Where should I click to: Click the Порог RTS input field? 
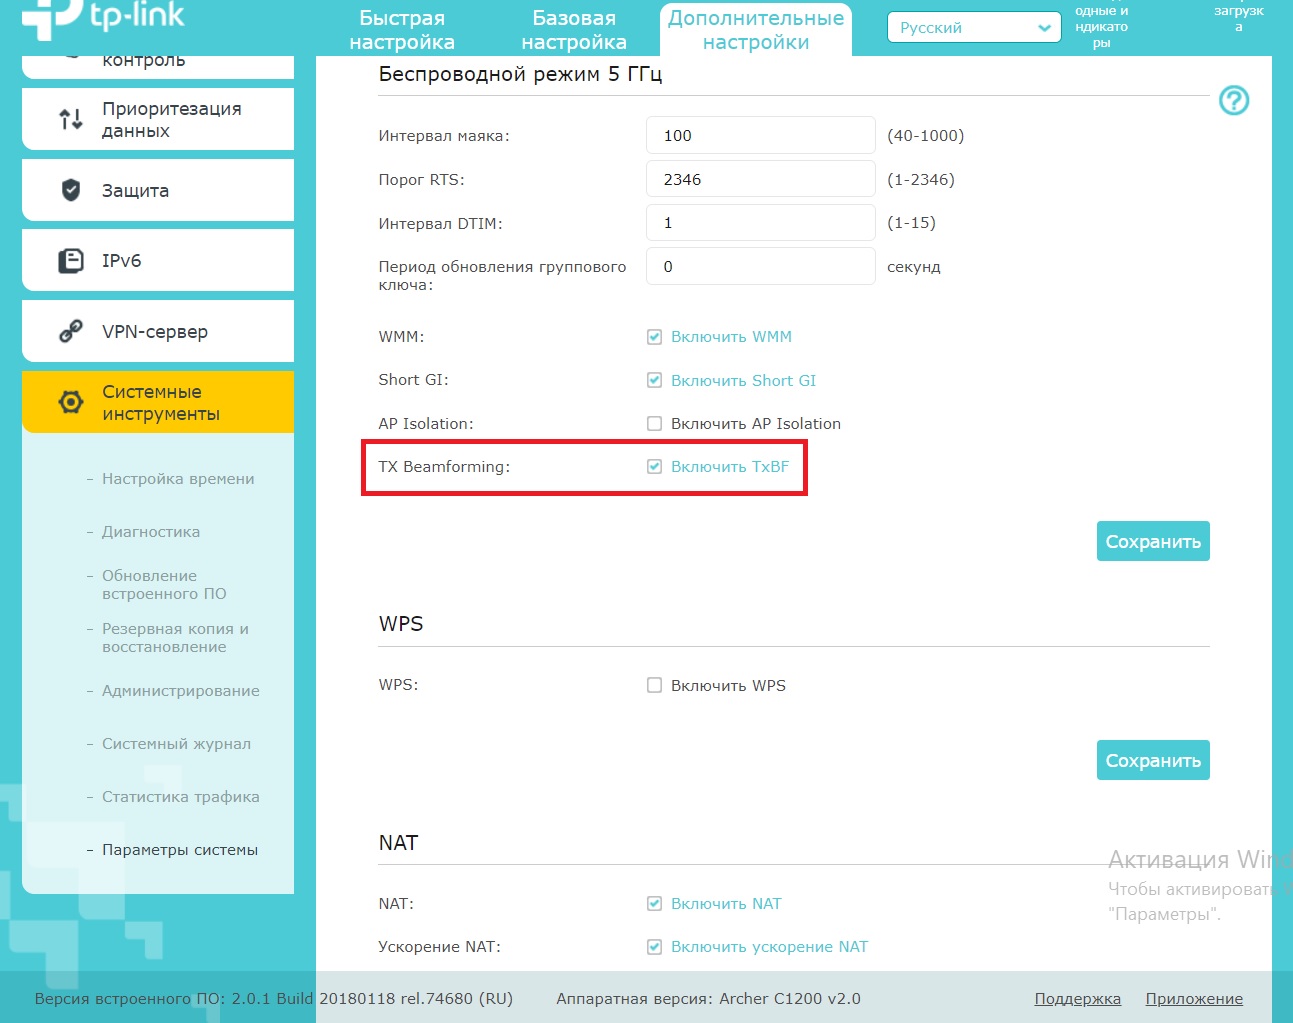pyautogui.click(x=761, y=179)
